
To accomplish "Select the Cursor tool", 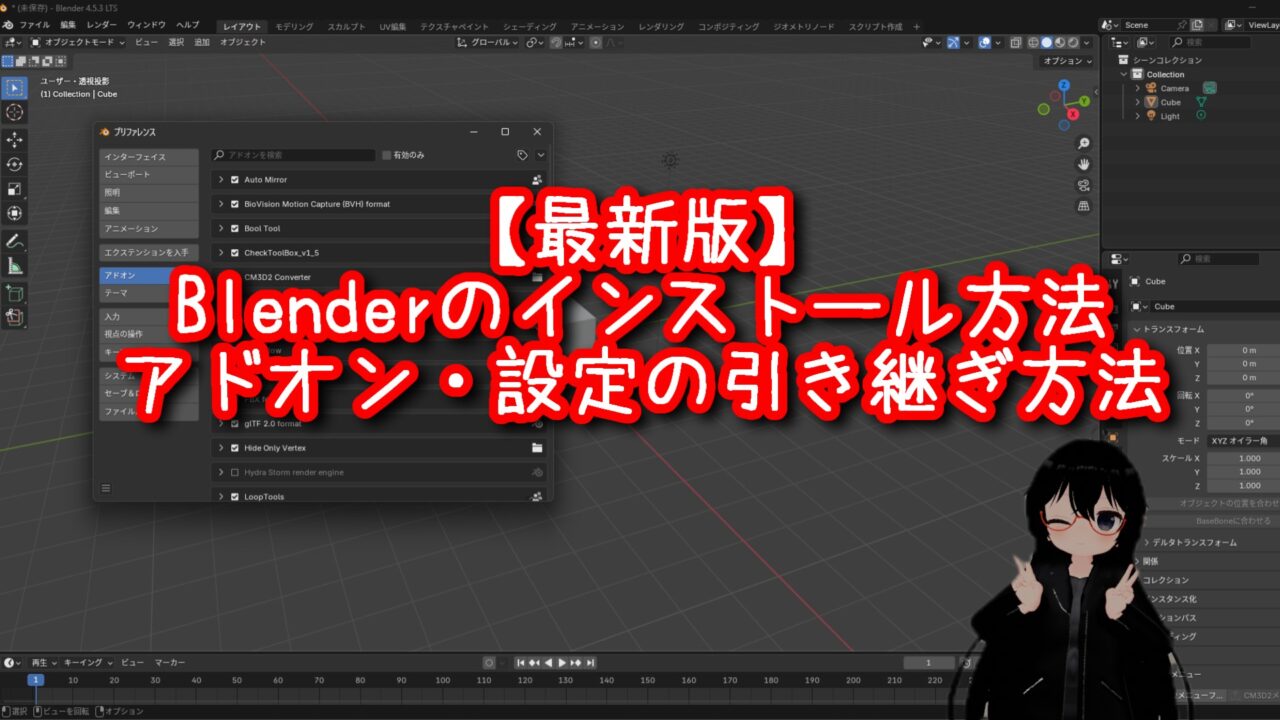I will point(15,112).
